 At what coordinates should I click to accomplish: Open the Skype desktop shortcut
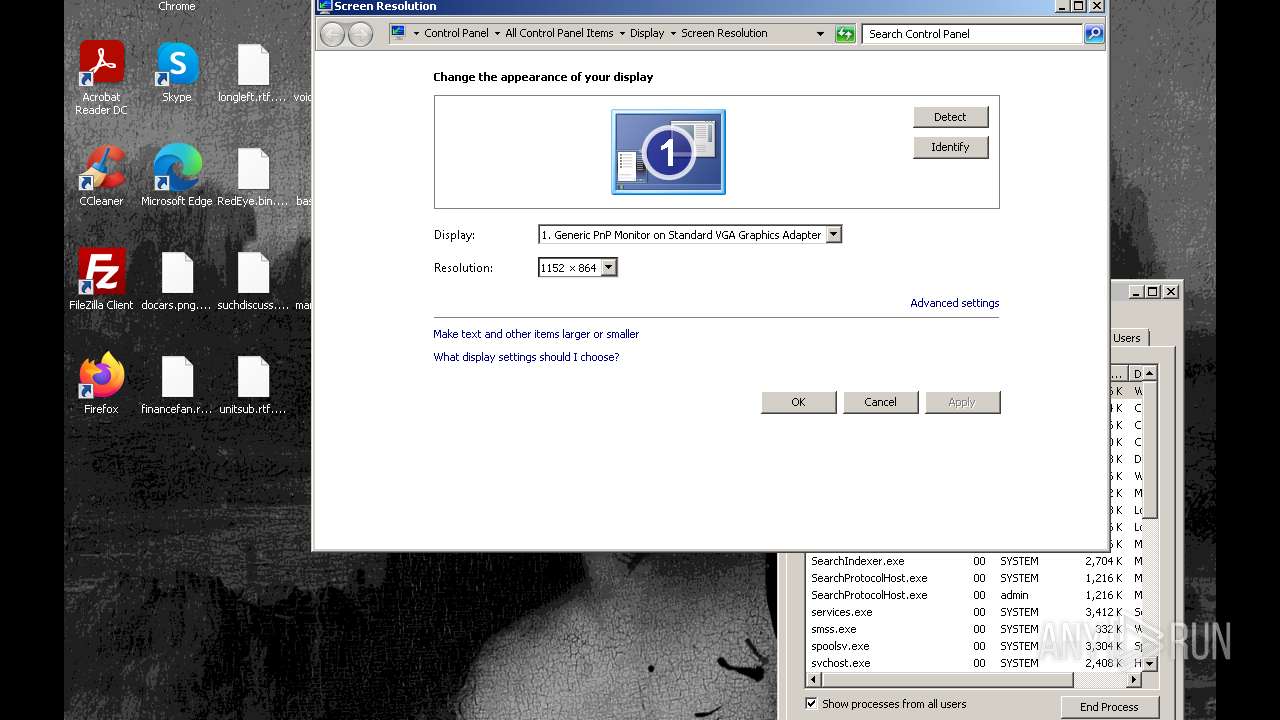(x=177, y=73)
